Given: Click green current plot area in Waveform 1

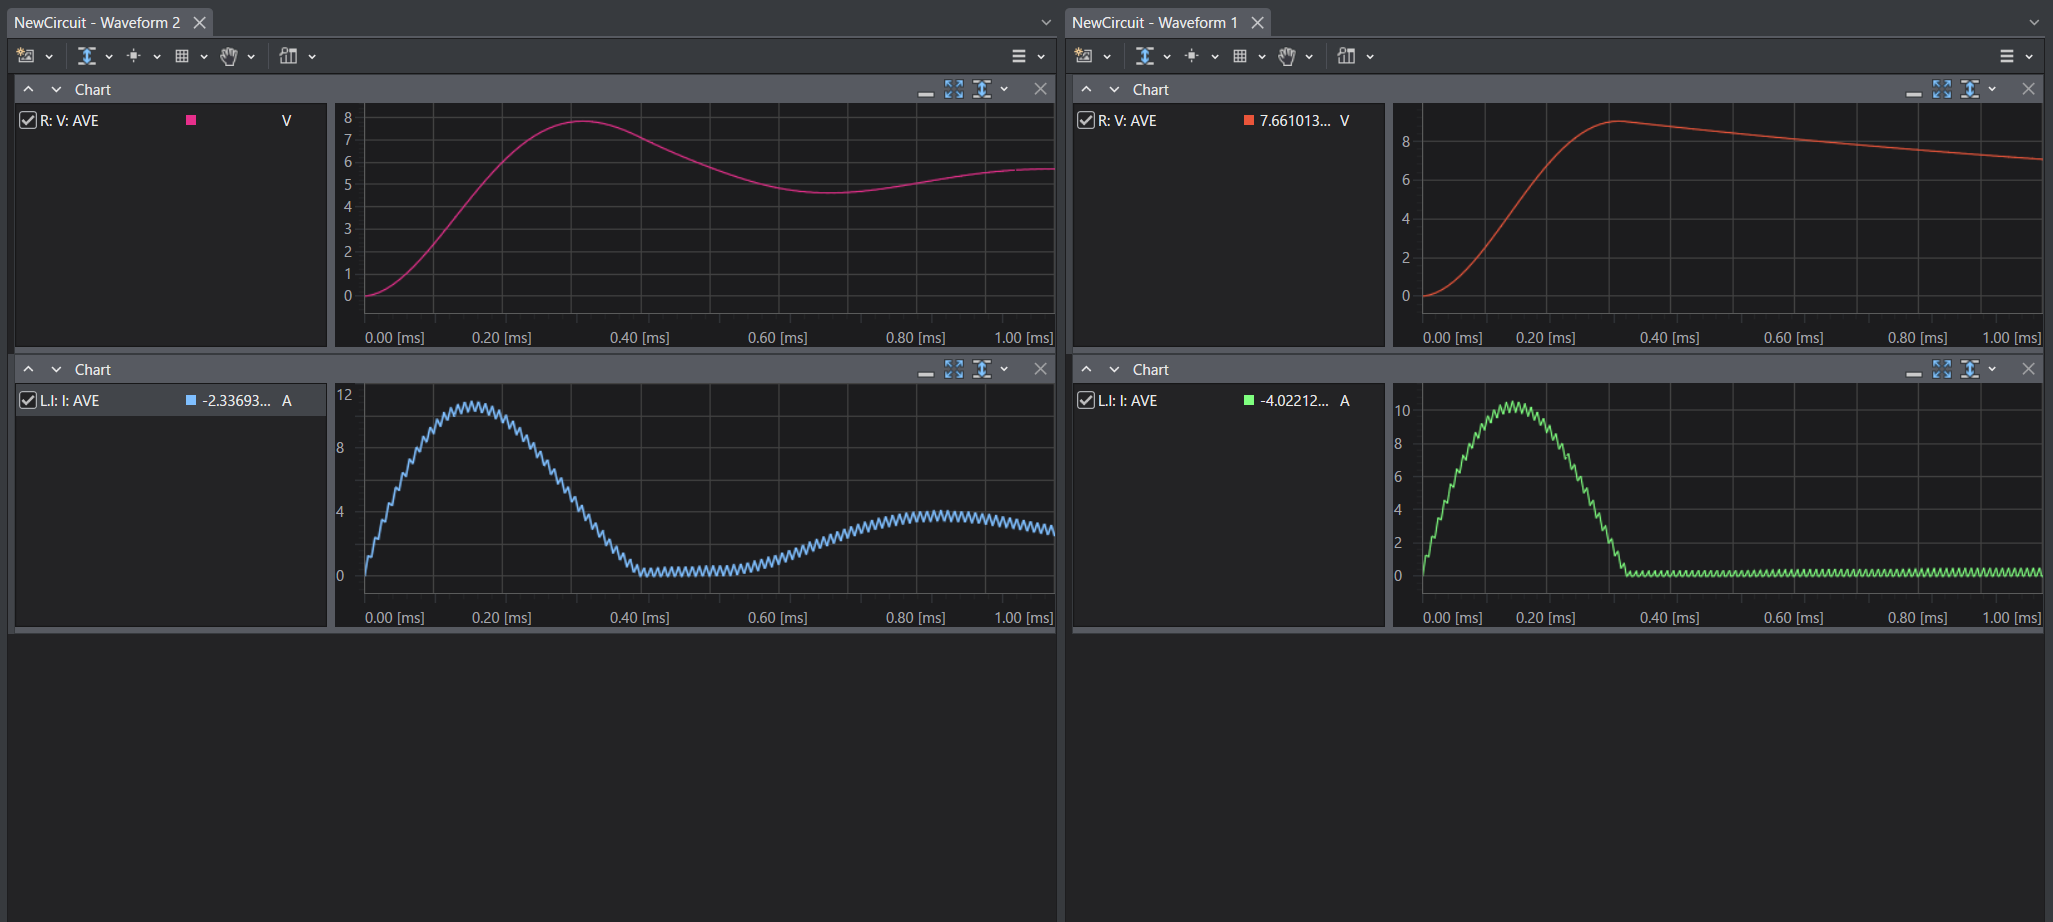Looking at the screenshot, I should coord(1732,488).
